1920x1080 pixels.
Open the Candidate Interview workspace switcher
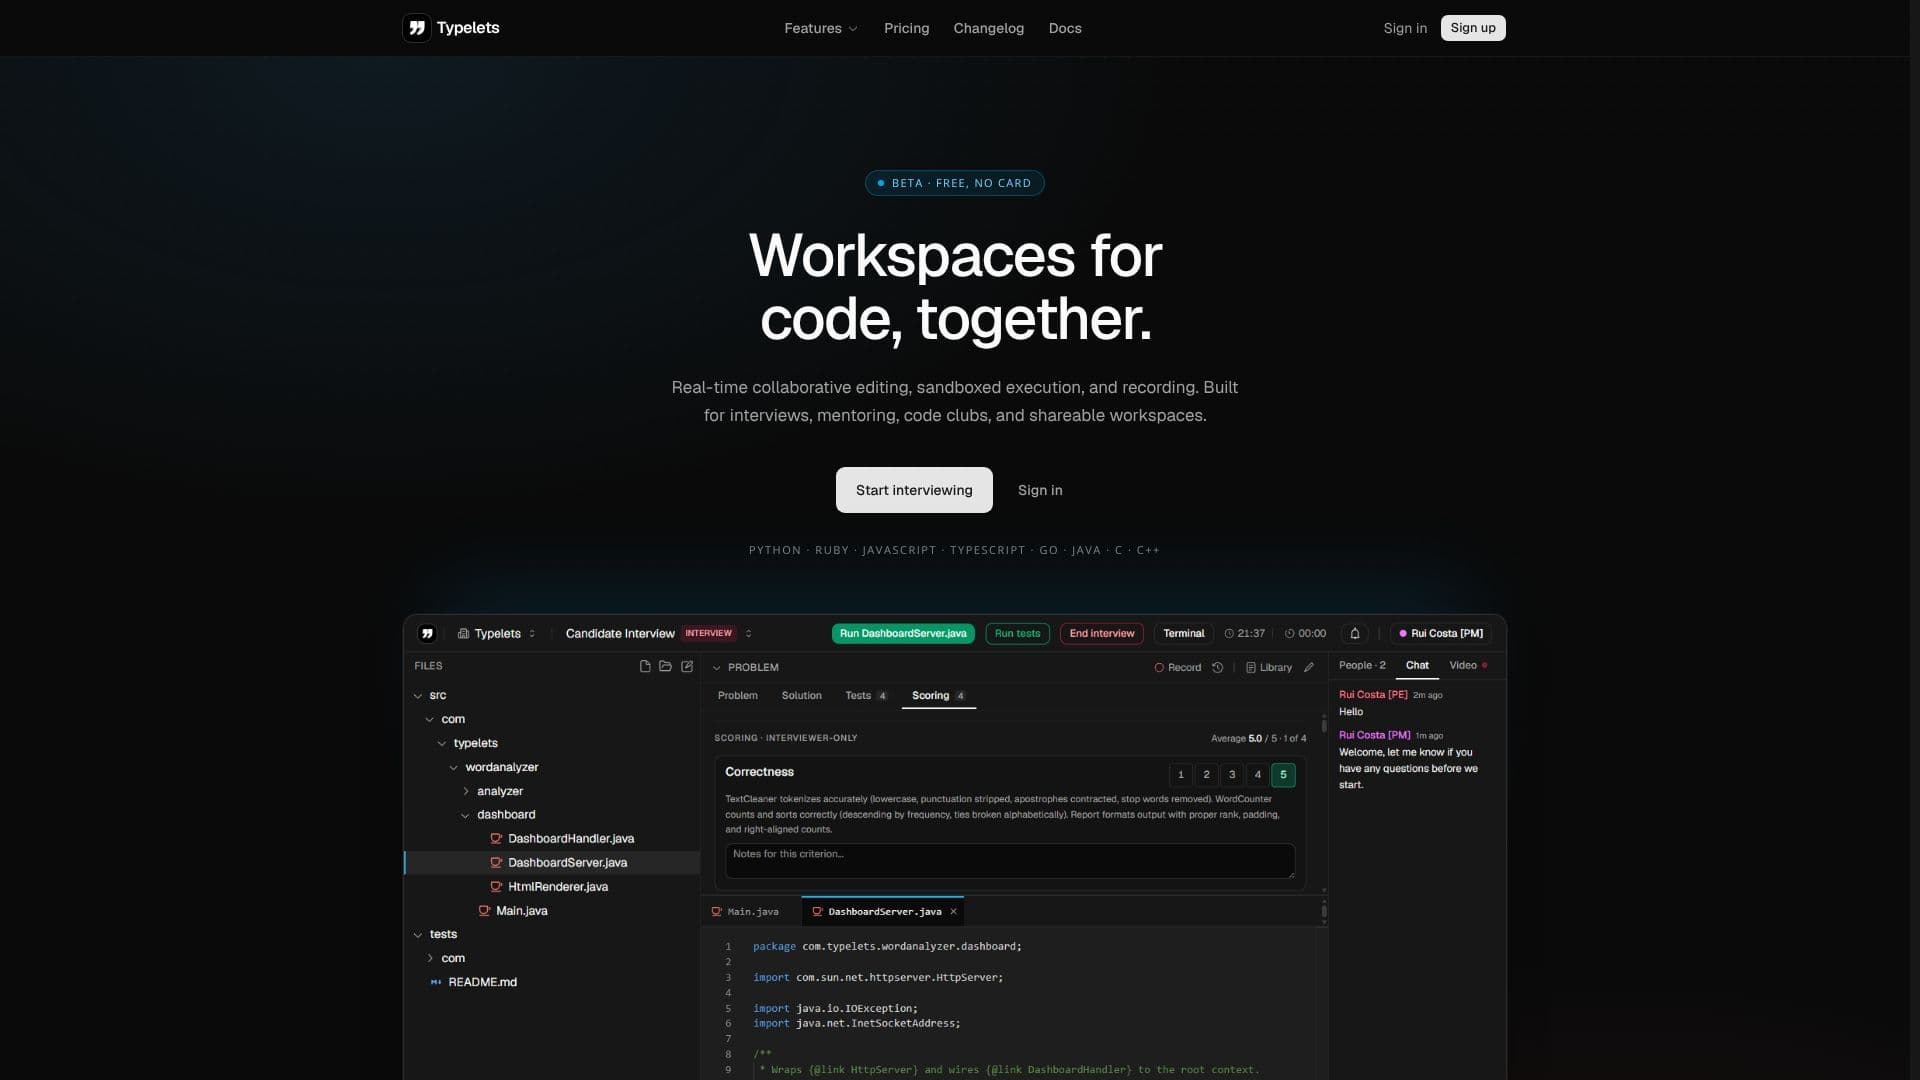coord(658,633)
